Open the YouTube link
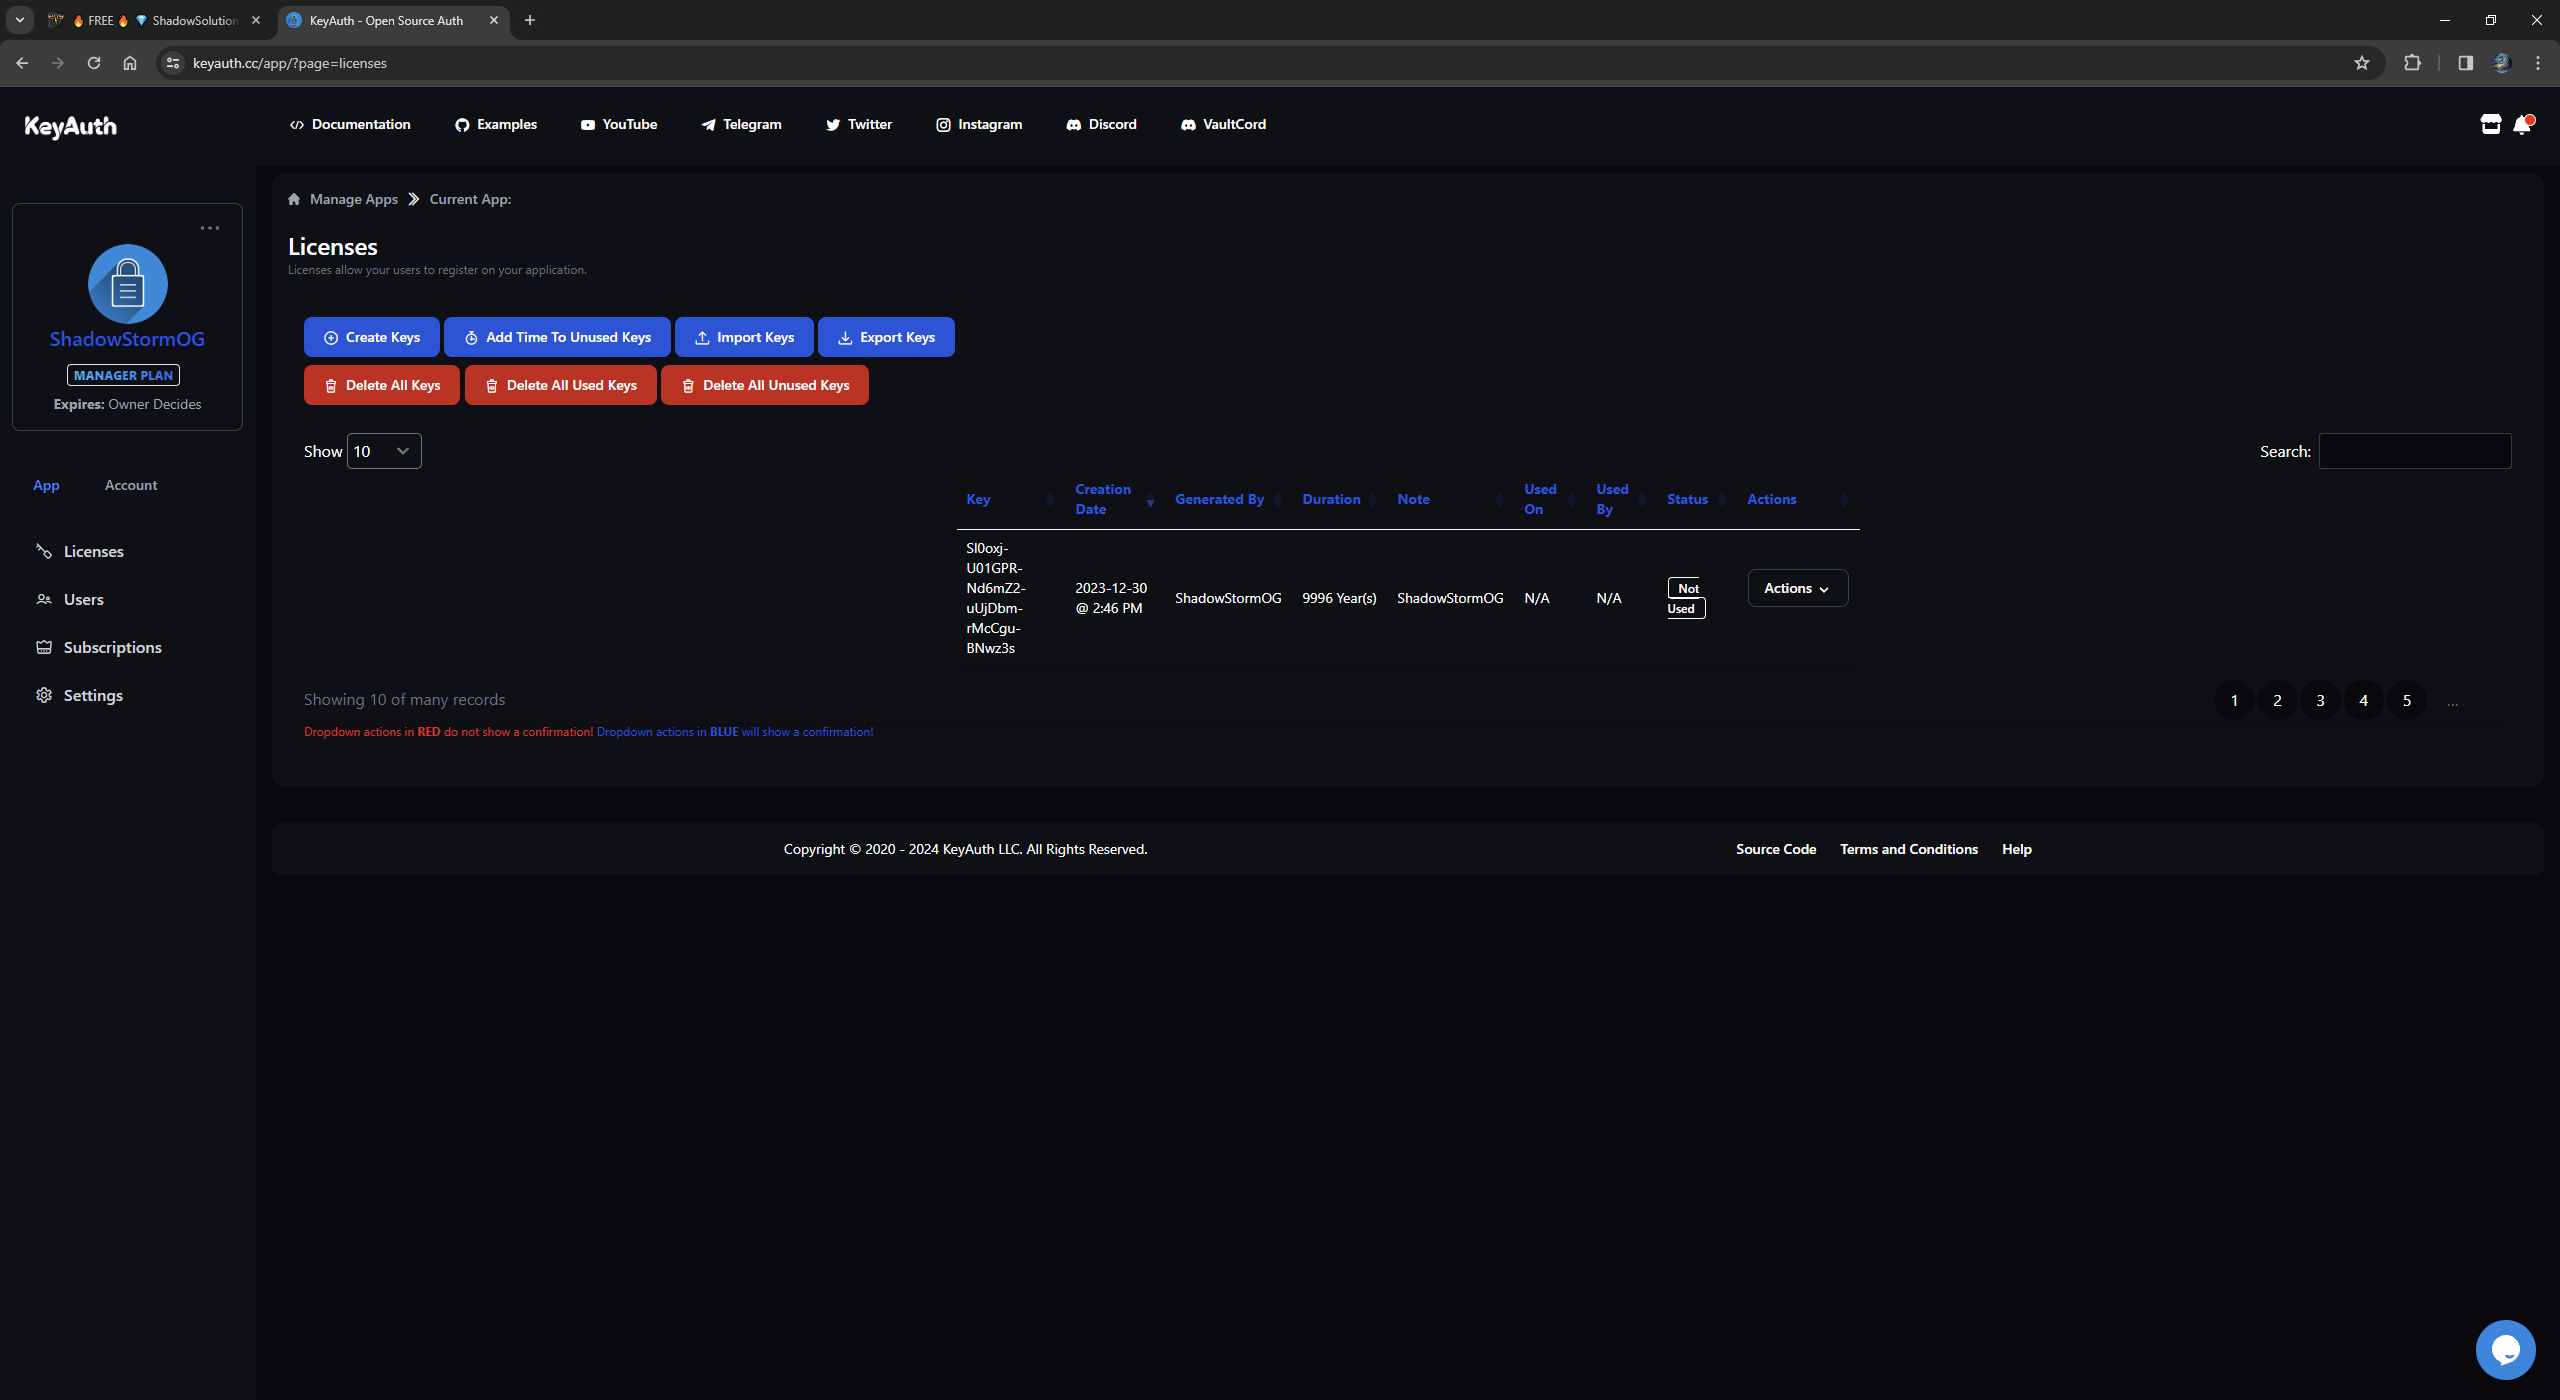The width and height of the screenshot is (2560, 1400). coord(619,124)
